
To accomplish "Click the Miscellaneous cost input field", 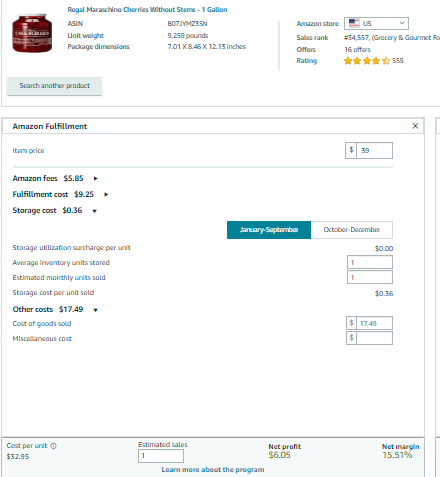I will pyautogui.click(x=374, y=338).
